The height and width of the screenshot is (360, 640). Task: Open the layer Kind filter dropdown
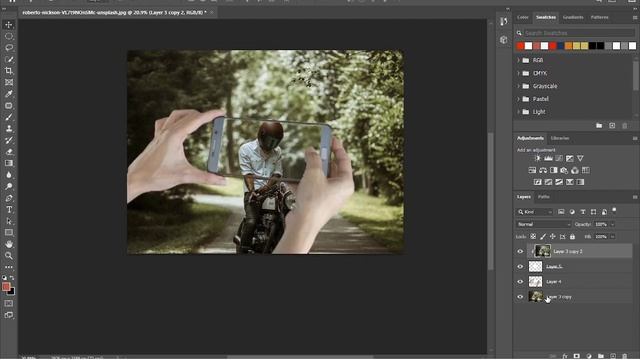pyautogui.click(x=535, y=212)
